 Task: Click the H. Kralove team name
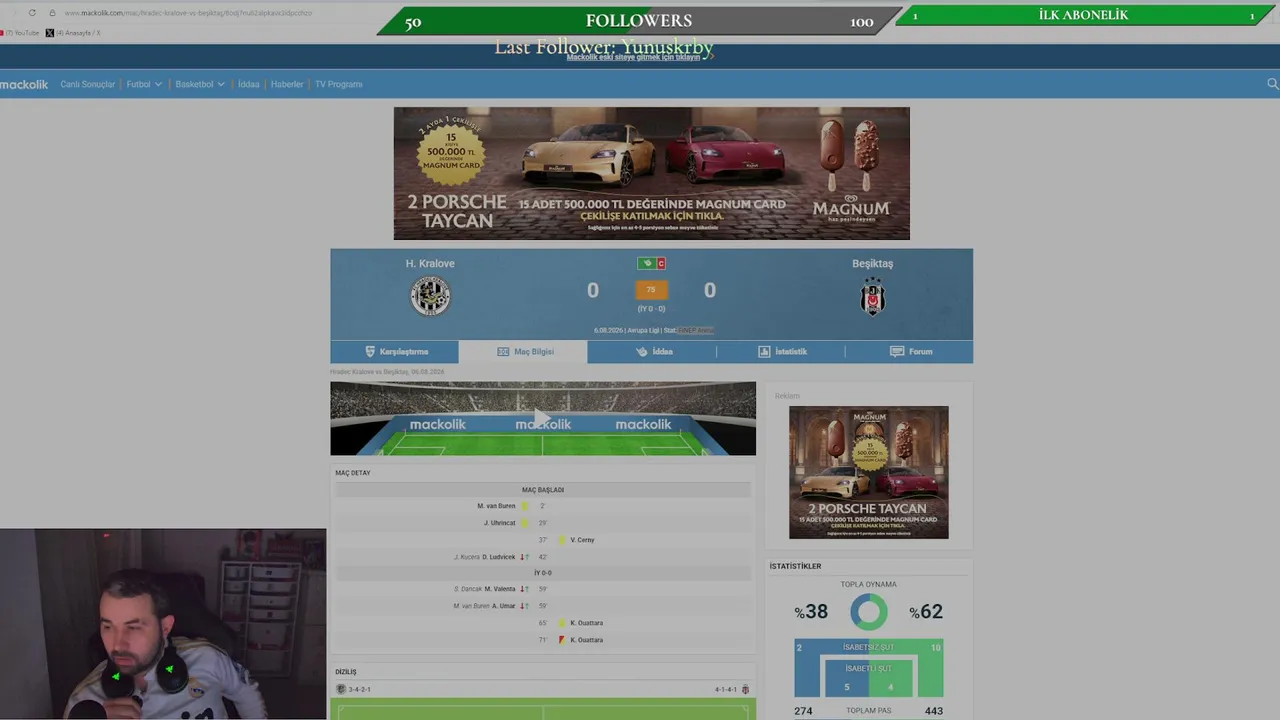430,264
